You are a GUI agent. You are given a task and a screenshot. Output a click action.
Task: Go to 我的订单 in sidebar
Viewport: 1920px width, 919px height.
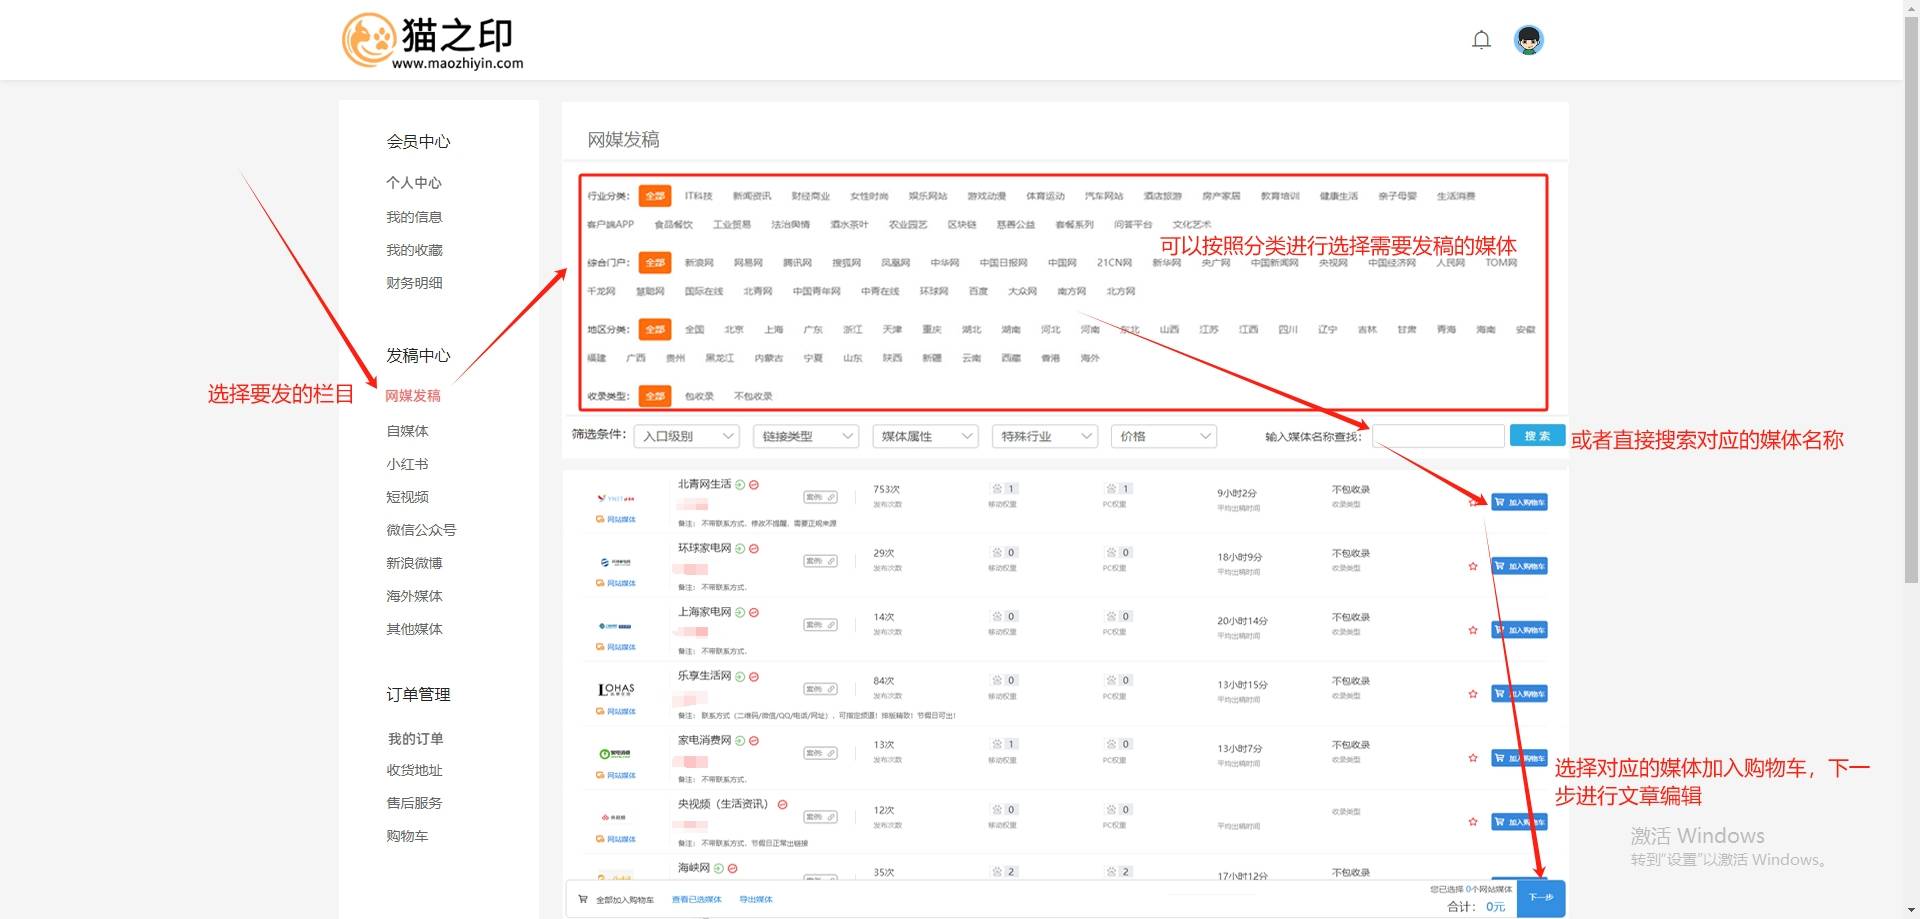pos(415,738)
